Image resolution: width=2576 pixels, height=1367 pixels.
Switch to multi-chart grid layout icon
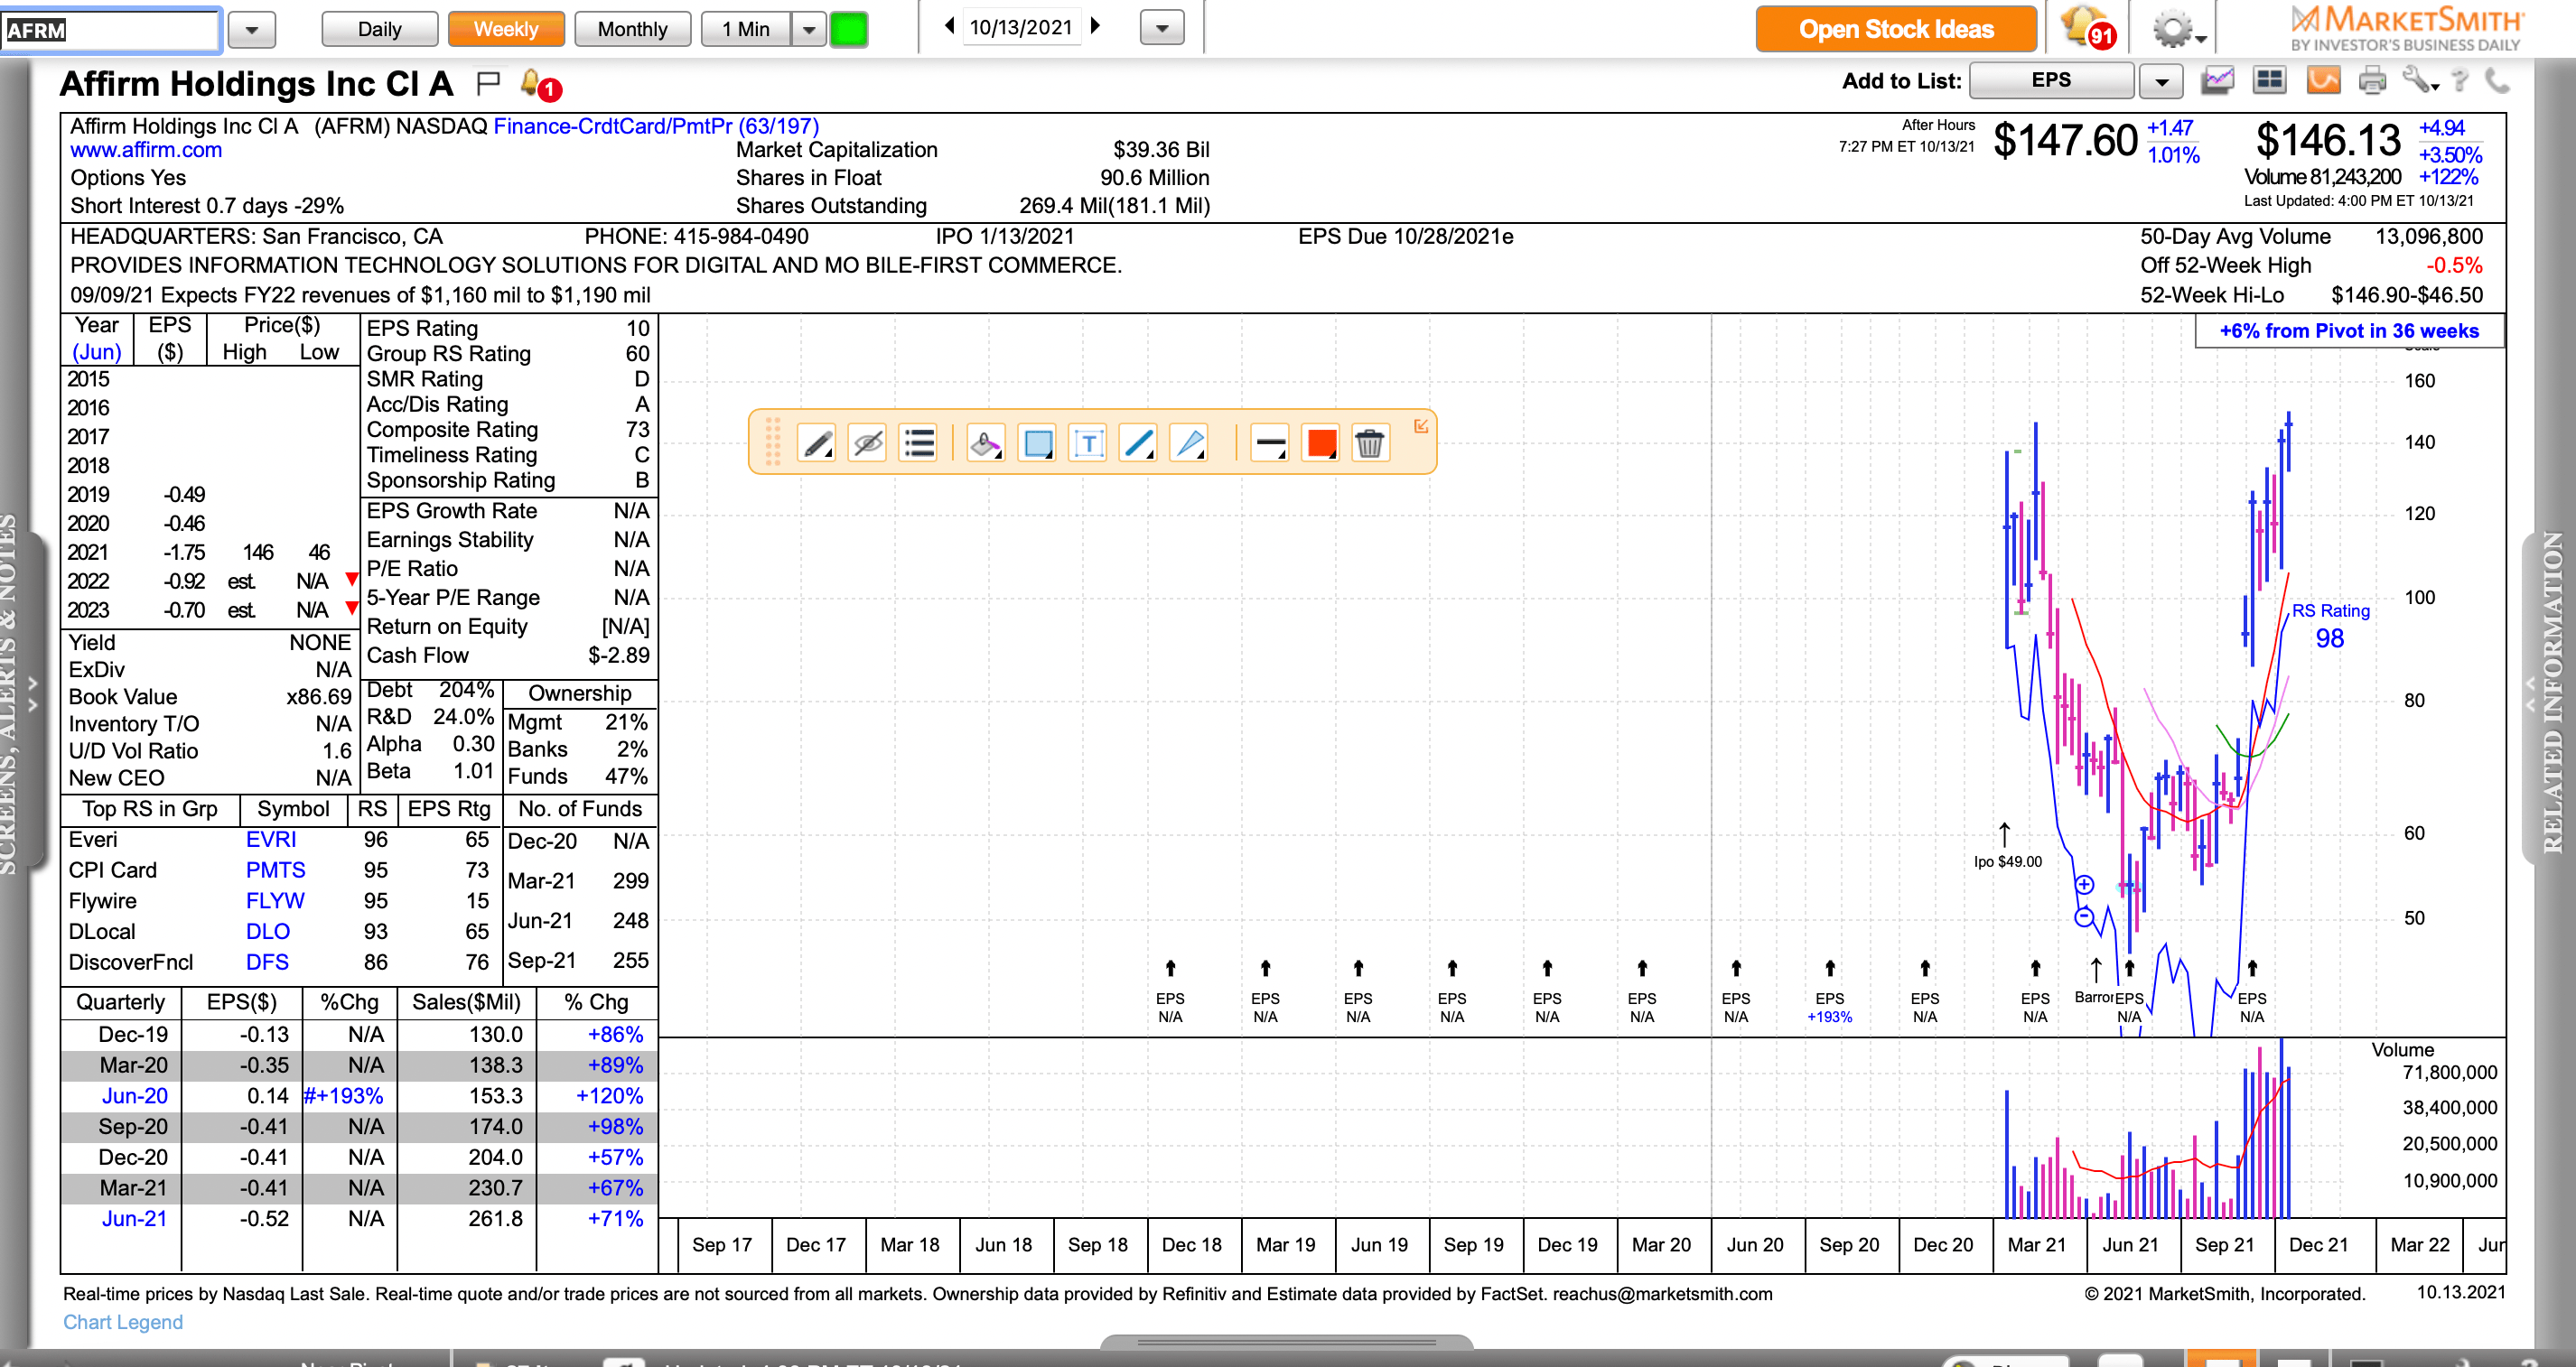pos(2269,81)
